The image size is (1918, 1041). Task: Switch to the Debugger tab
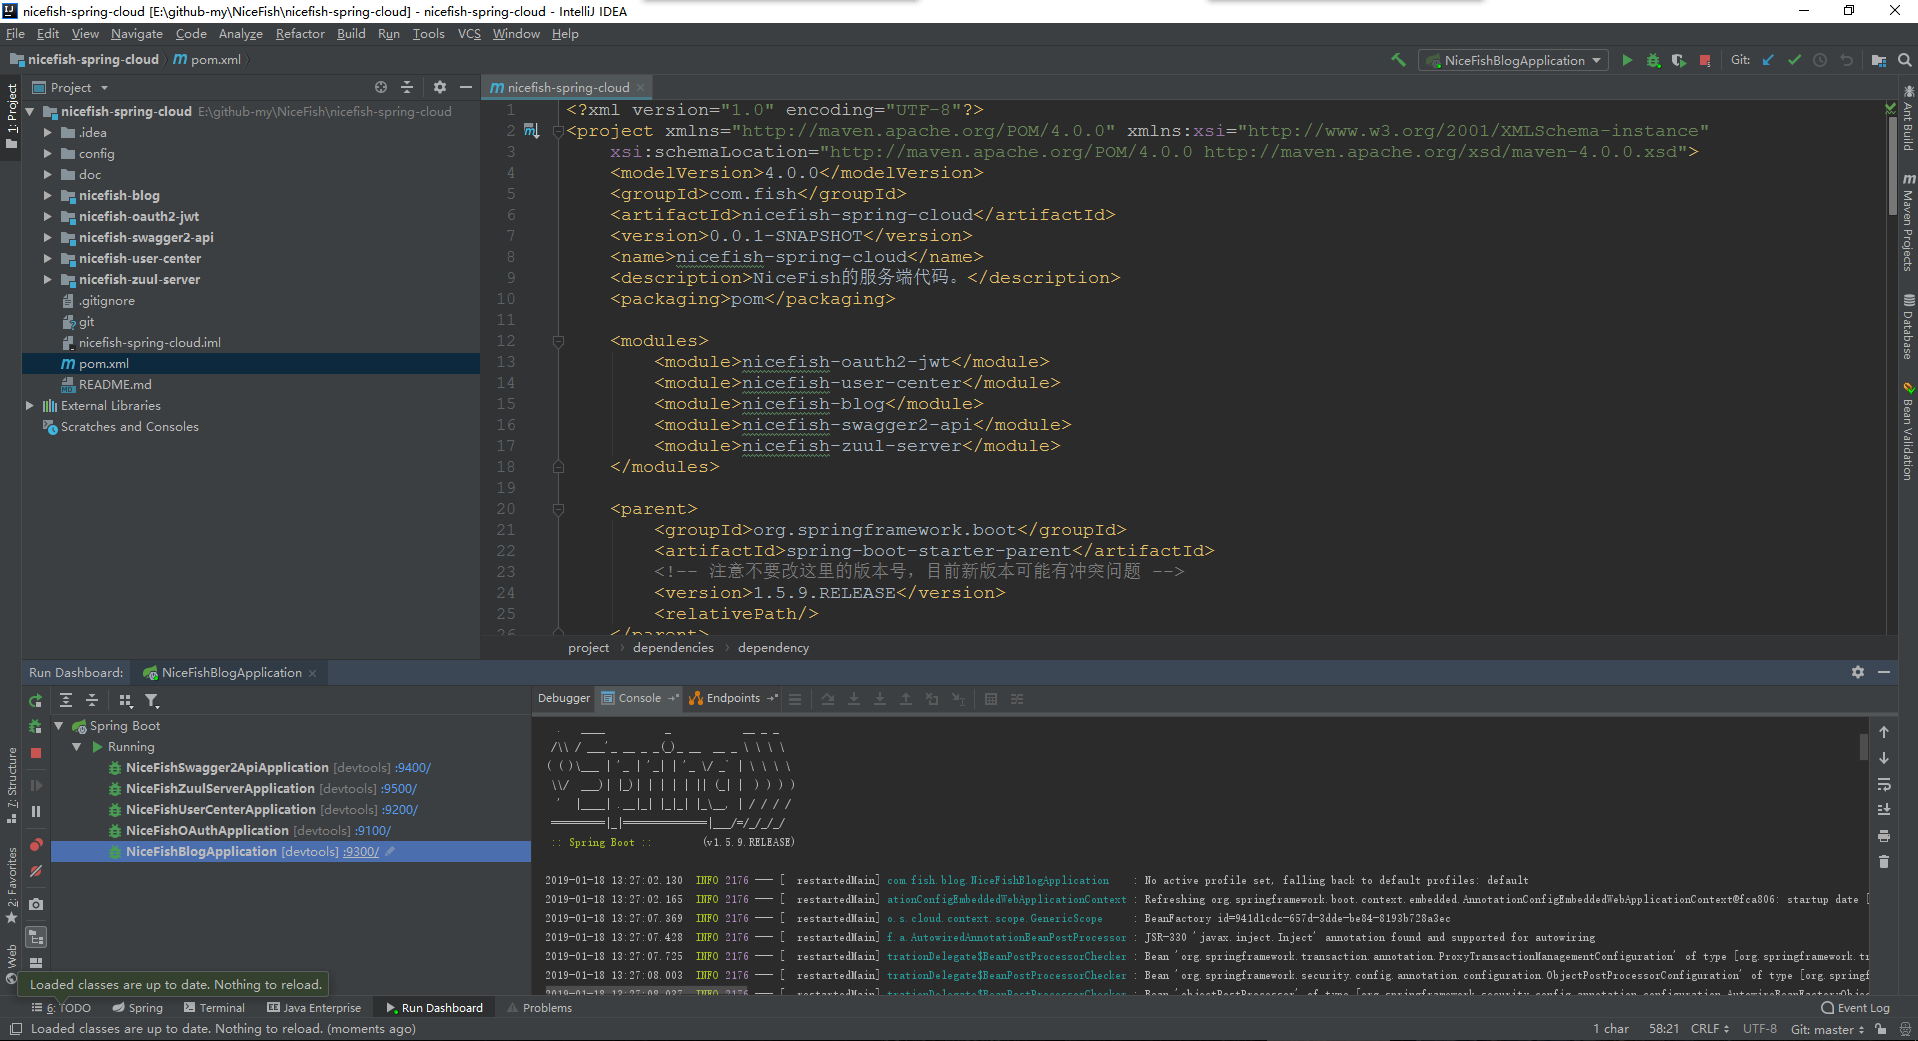click(x=564, y=699)
